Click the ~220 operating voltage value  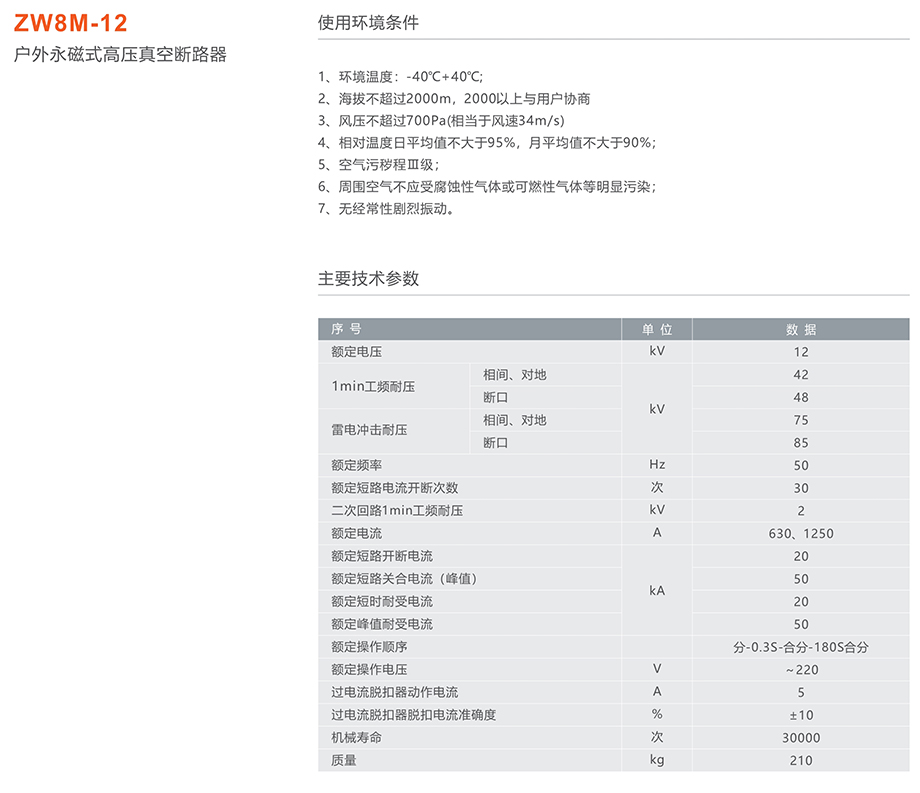point(801,670)
